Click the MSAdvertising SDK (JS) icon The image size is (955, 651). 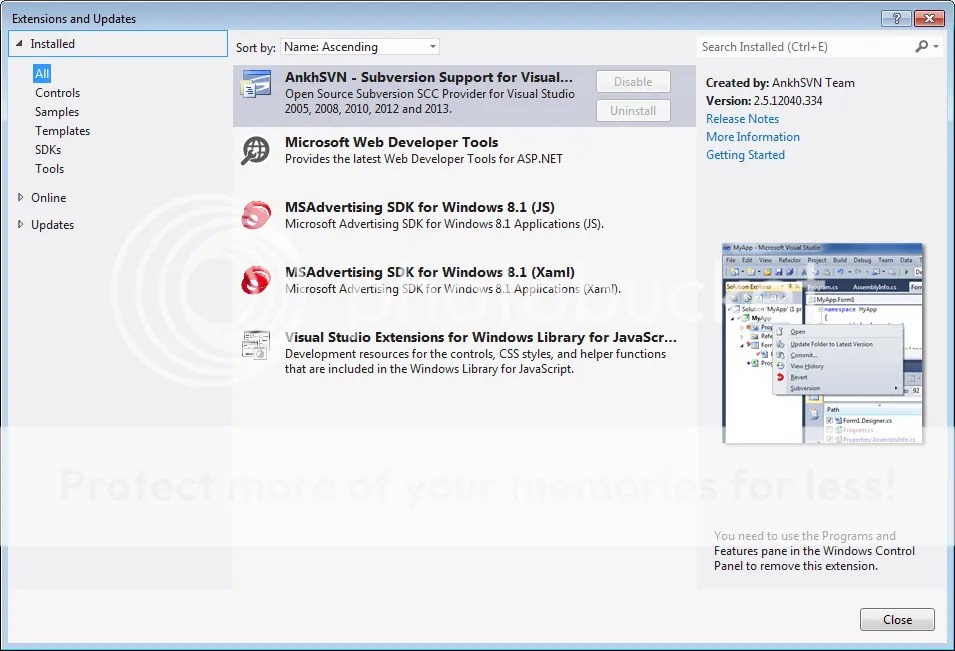pos(256,215)
